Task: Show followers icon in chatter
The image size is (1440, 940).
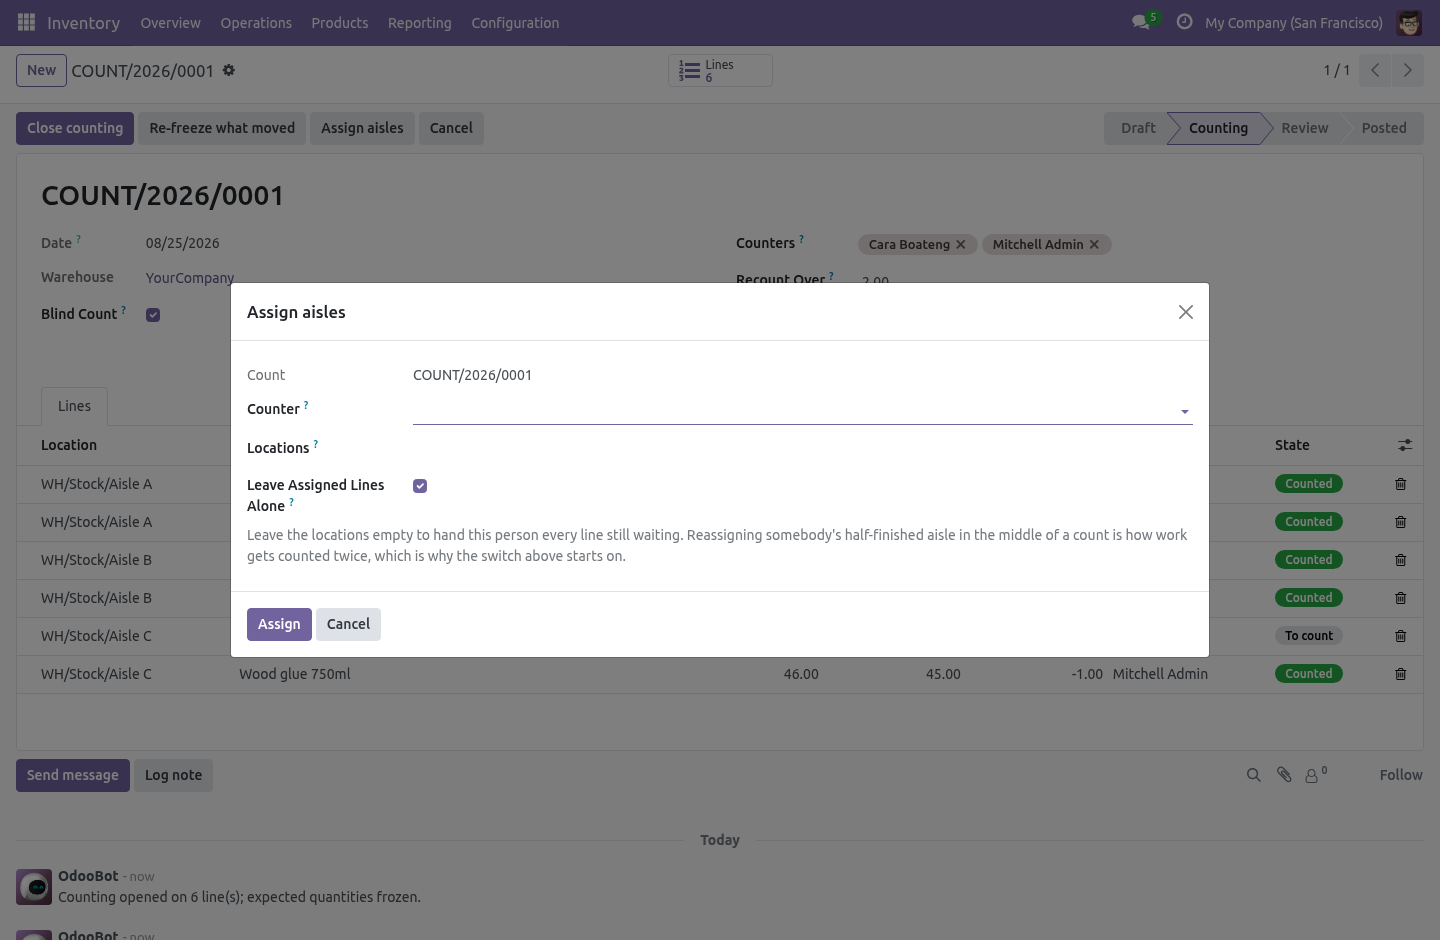Action: (1316, 775)
